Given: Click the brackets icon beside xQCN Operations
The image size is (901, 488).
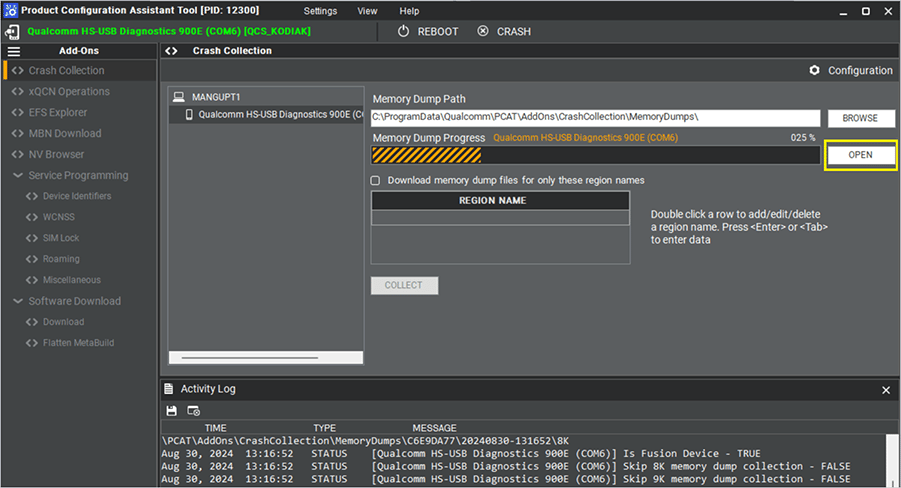Looking at the screenshot, I should pos(18,91).
